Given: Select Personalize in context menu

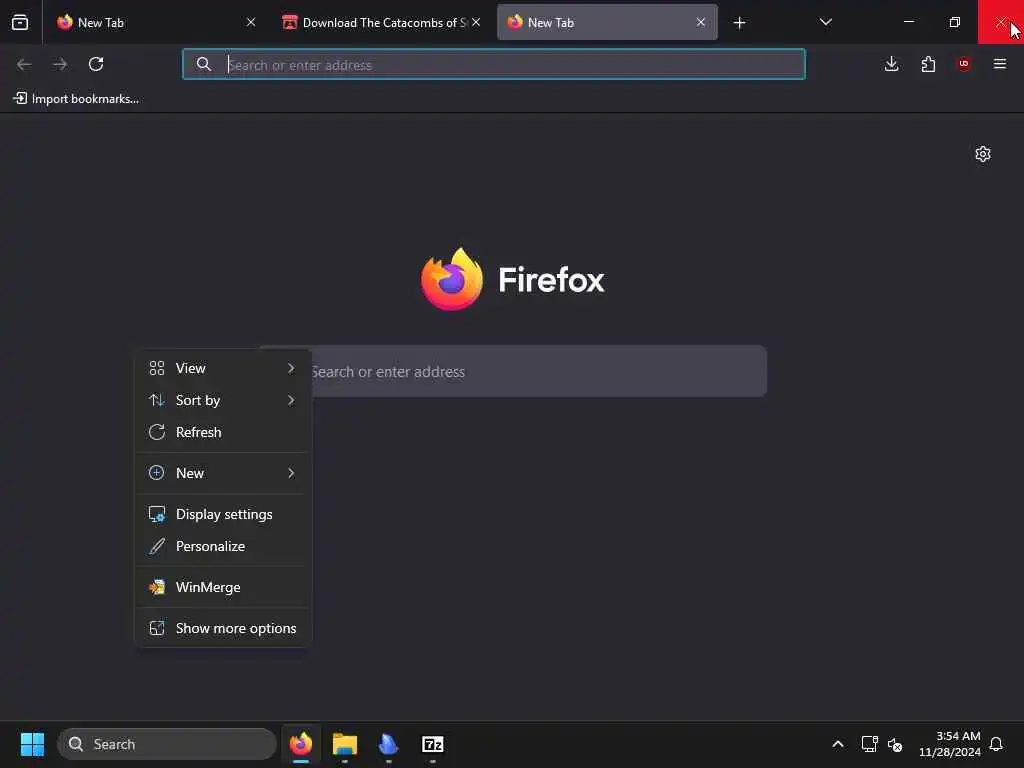Looking at the screenshot, I should point(223,546).
